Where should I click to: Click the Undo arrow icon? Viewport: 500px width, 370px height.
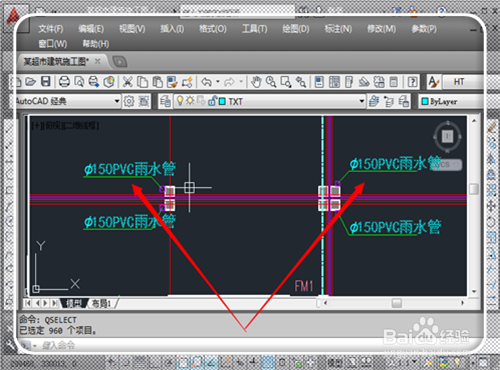click(x=207, y=82)
